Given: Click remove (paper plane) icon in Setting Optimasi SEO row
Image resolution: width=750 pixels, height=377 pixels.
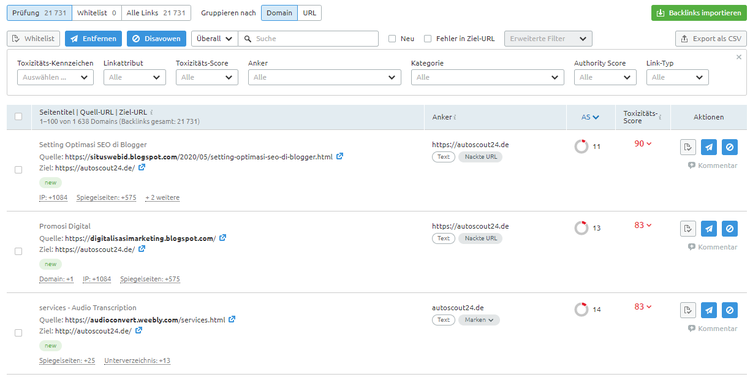Looking at the screenshot, I should pyautogui.click(x=709, y=147).
